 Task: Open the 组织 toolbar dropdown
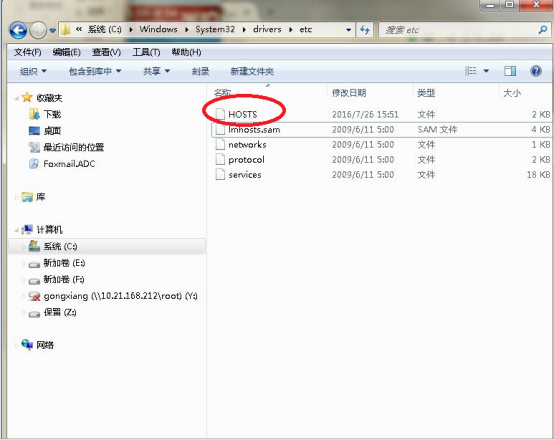coord(33,71)
